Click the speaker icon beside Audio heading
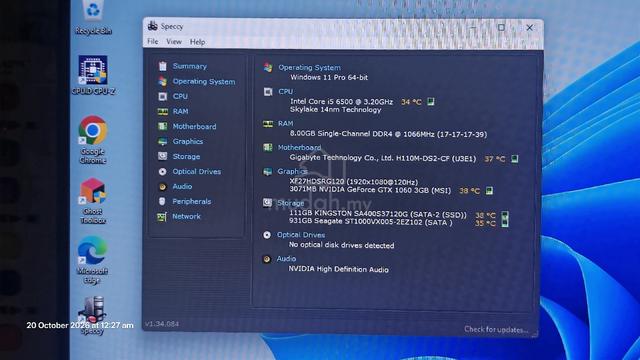Viewport: 640px width, 360px height. pos(267,259)
